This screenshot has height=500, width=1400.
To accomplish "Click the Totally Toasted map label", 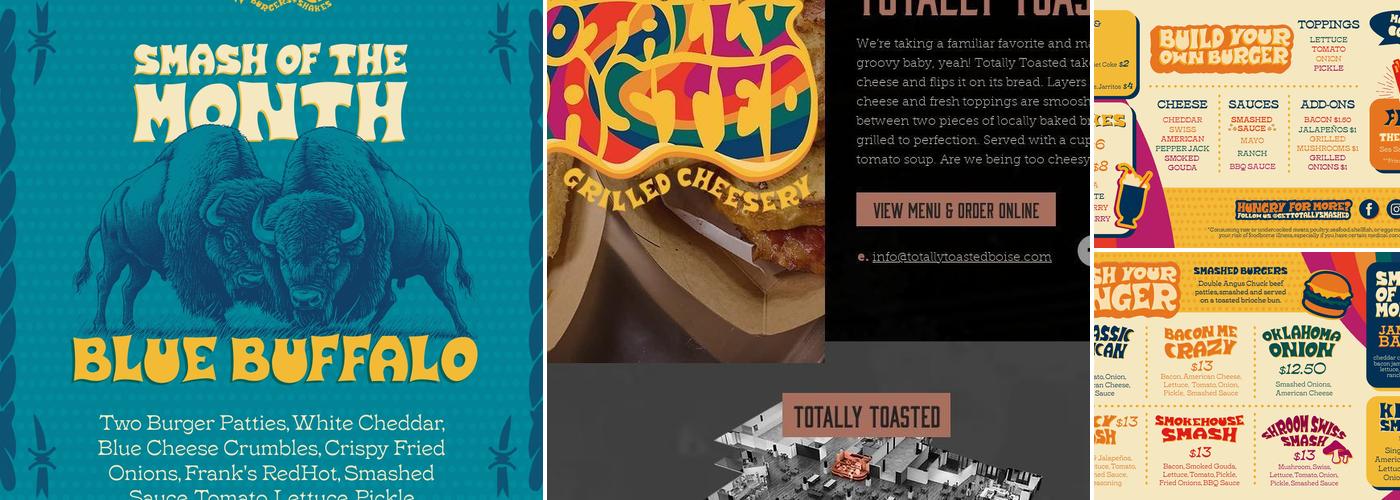I will [866, 415].
